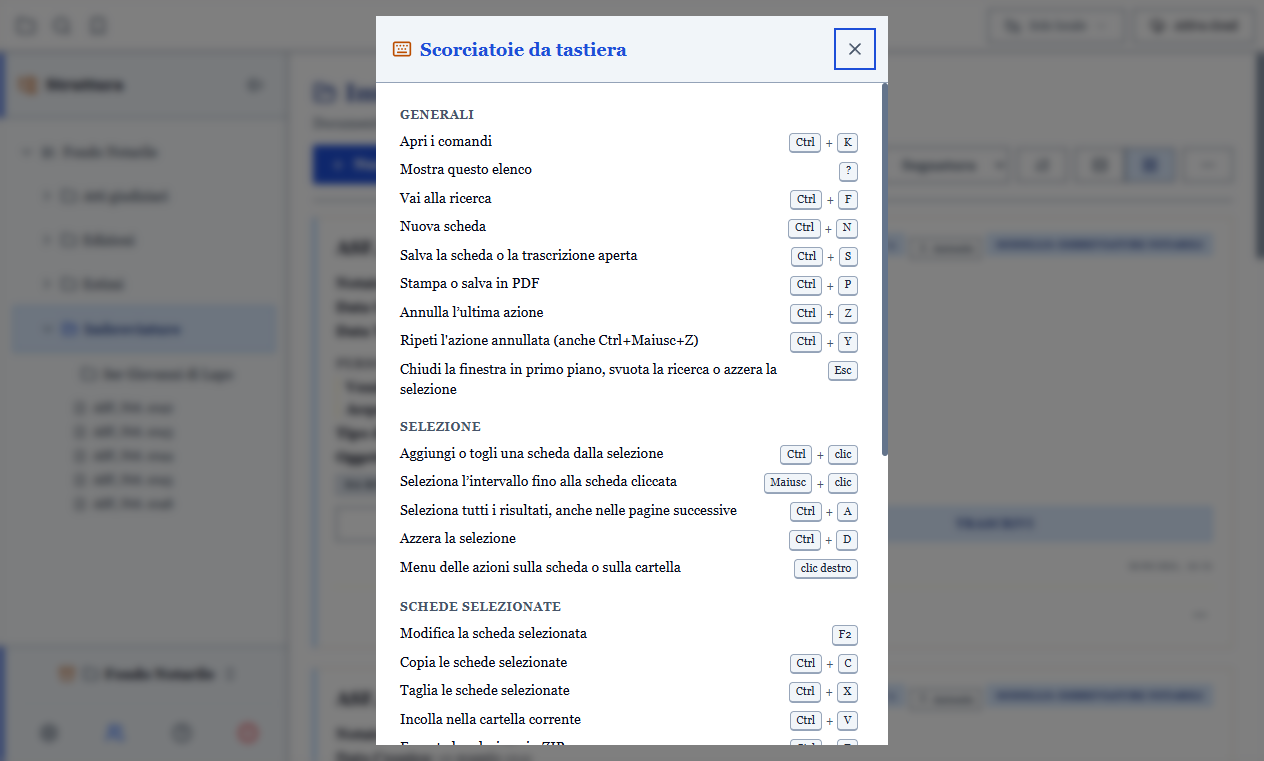Click the Esc key badge

click(x=843, y=371)
